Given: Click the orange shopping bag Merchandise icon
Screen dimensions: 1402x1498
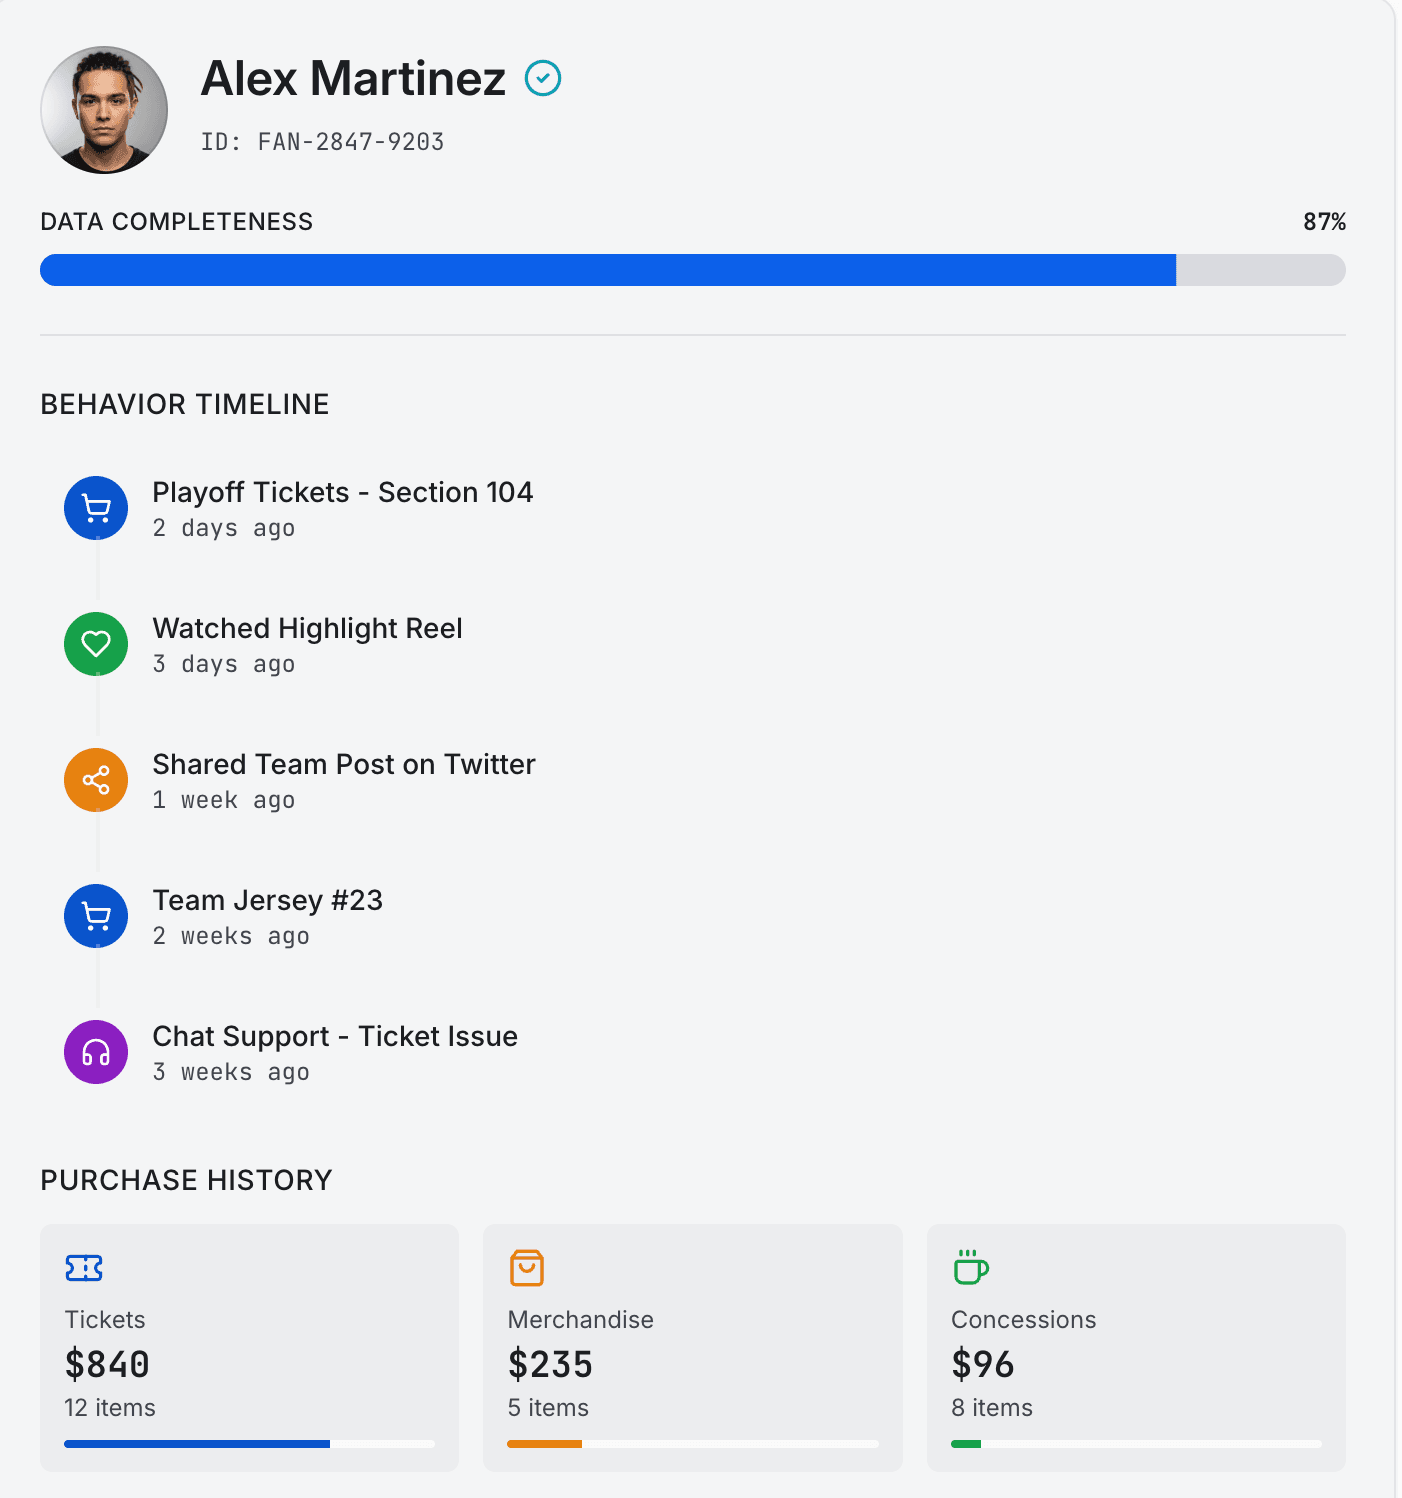Looking at the screenshot, I should point(527,1268).
